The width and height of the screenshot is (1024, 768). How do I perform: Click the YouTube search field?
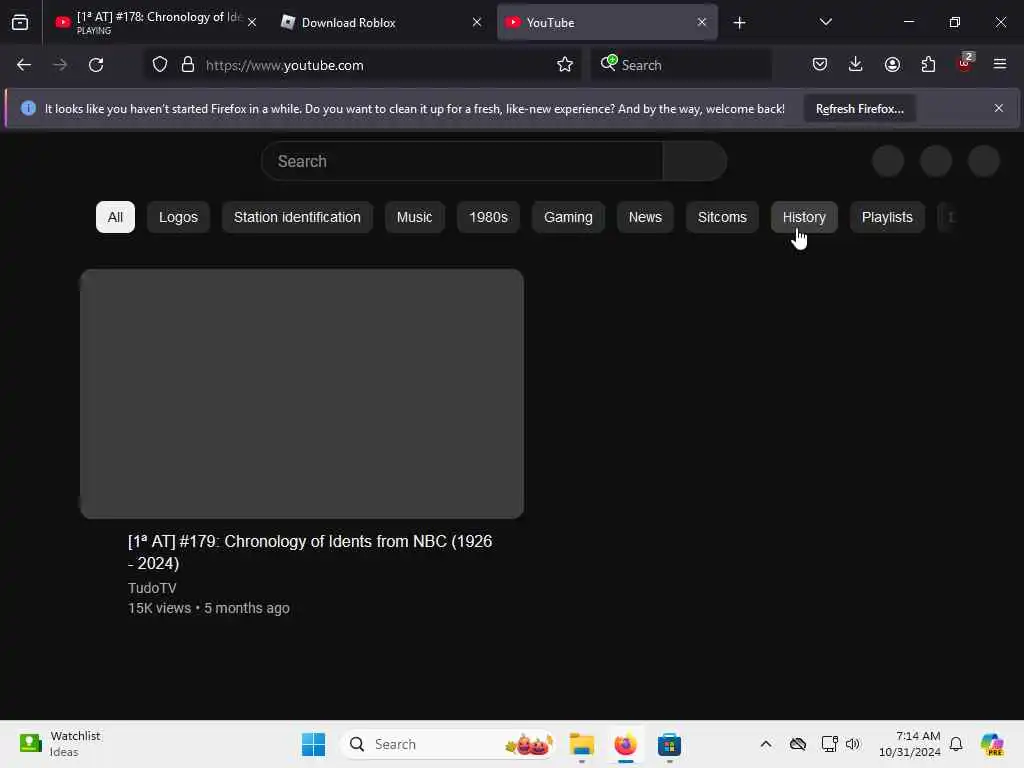[x=462, y=161]
